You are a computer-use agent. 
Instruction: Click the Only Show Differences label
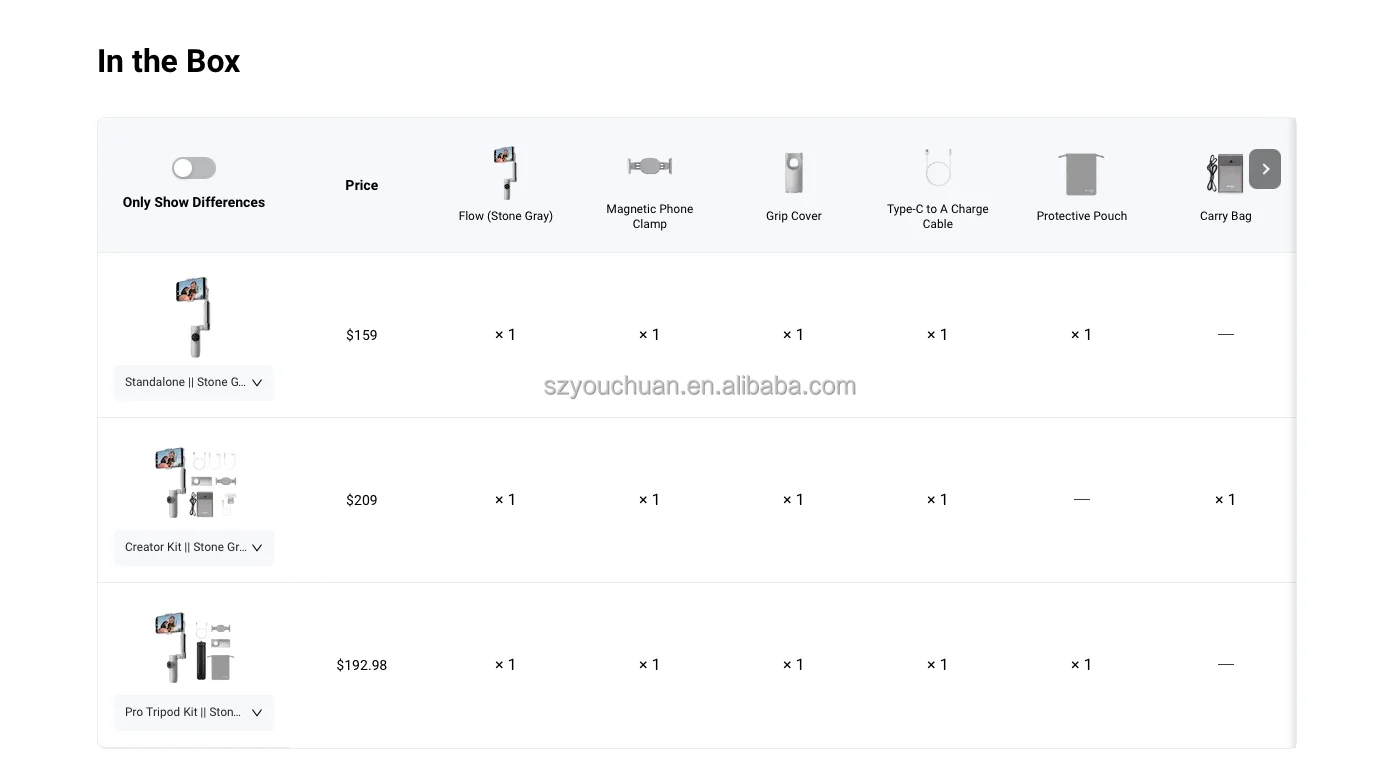click(x=194, y=202)
